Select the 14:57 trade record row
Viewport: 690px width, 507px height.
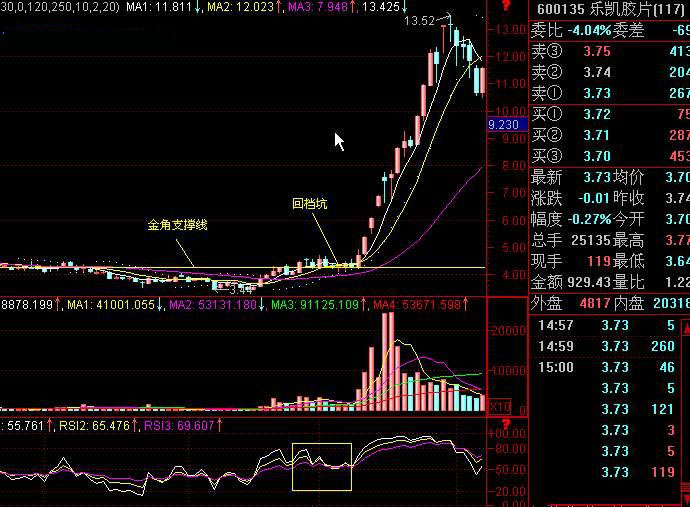pyautogui.click(x=608, y=325)
